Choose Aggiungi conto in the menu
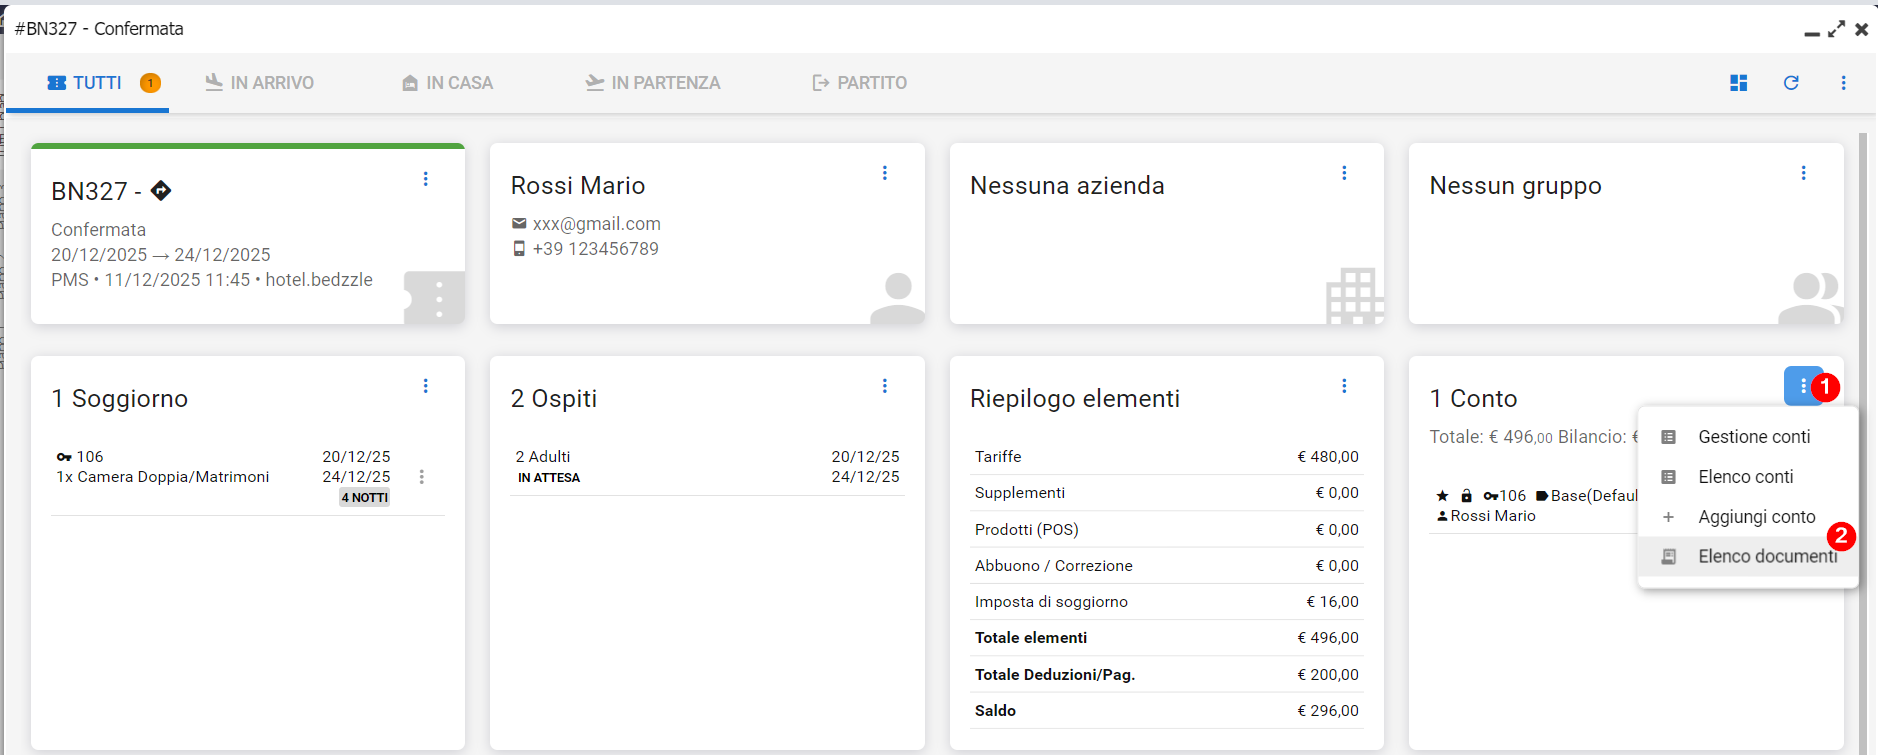The height and width of the screenshot is (755, 1878). tap(1756, 517)
